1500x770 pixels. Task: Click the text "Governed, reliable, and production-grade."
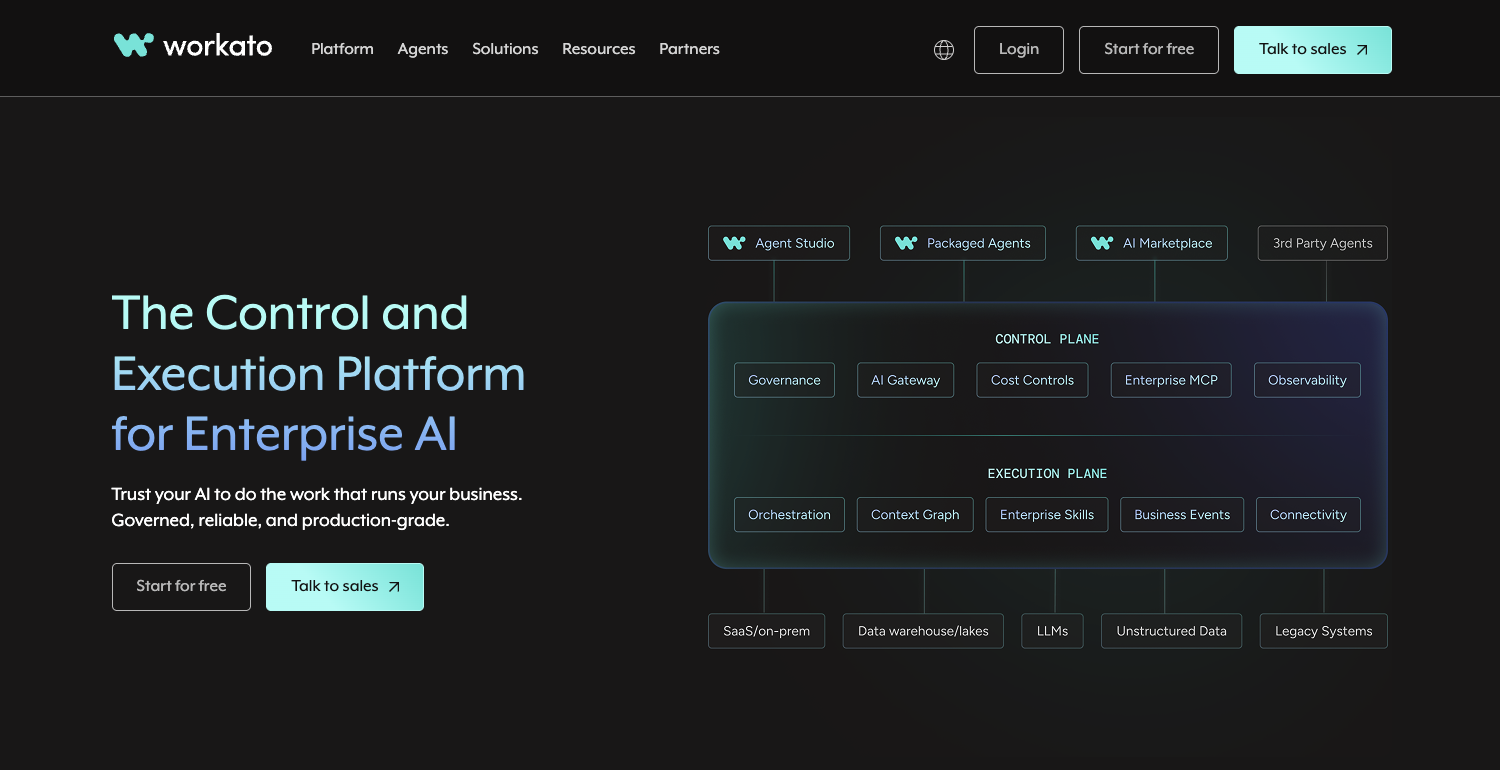point(280,521)
